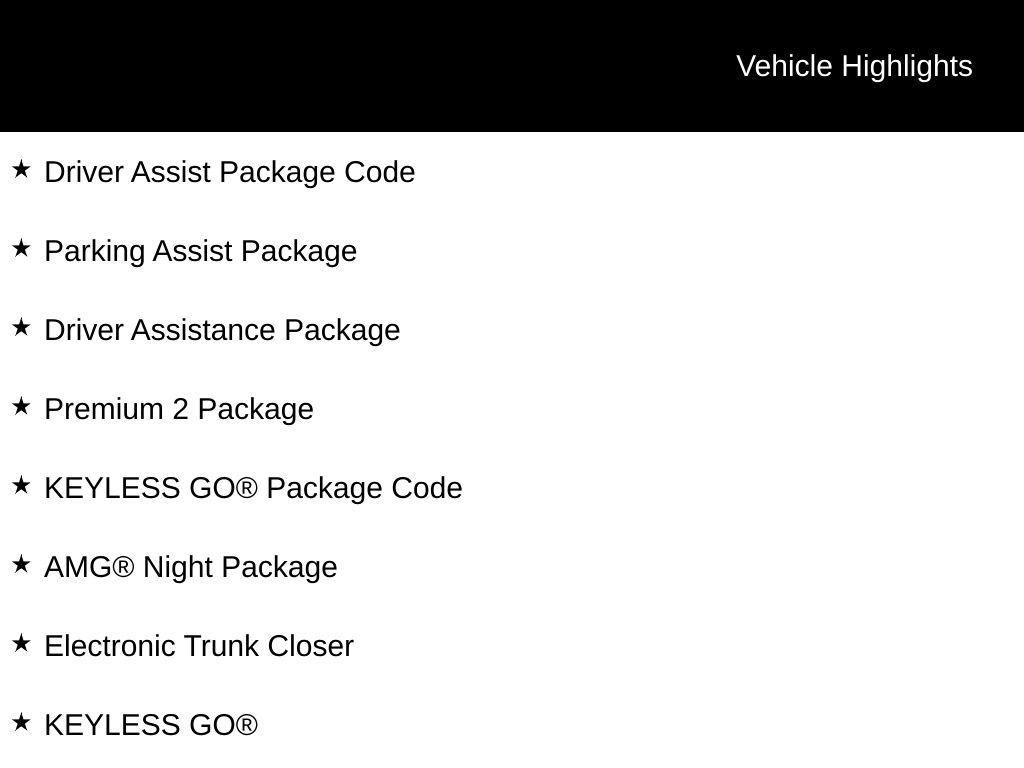The height and width of the screenshot is (768, 1024).
Task: Click the star bullet next to Parking Assist Package
Action: click(x=21, y=249)
